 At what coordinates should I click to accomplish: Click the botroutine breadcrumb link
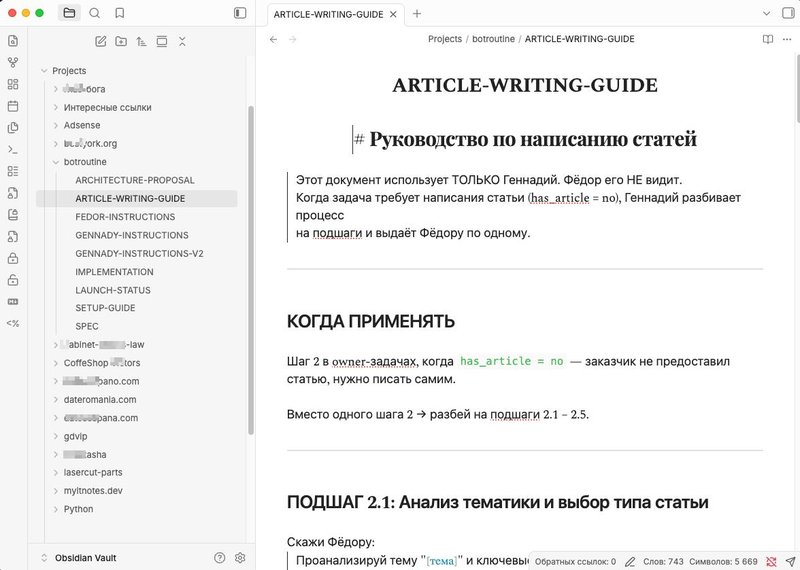pos(493,39)
